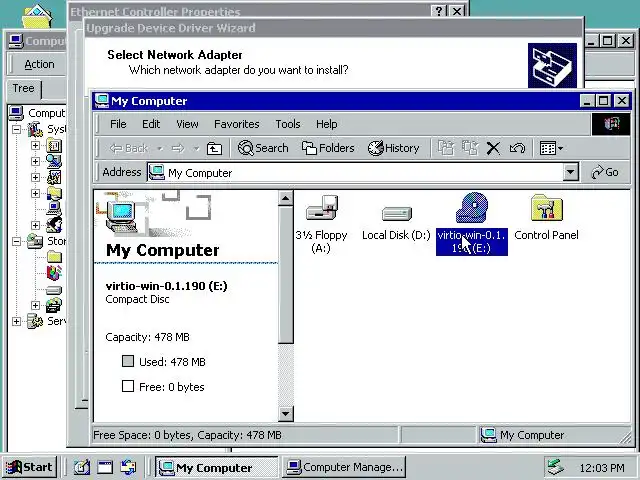
Task: Open the Tools menu
Action: coord(288,124)
